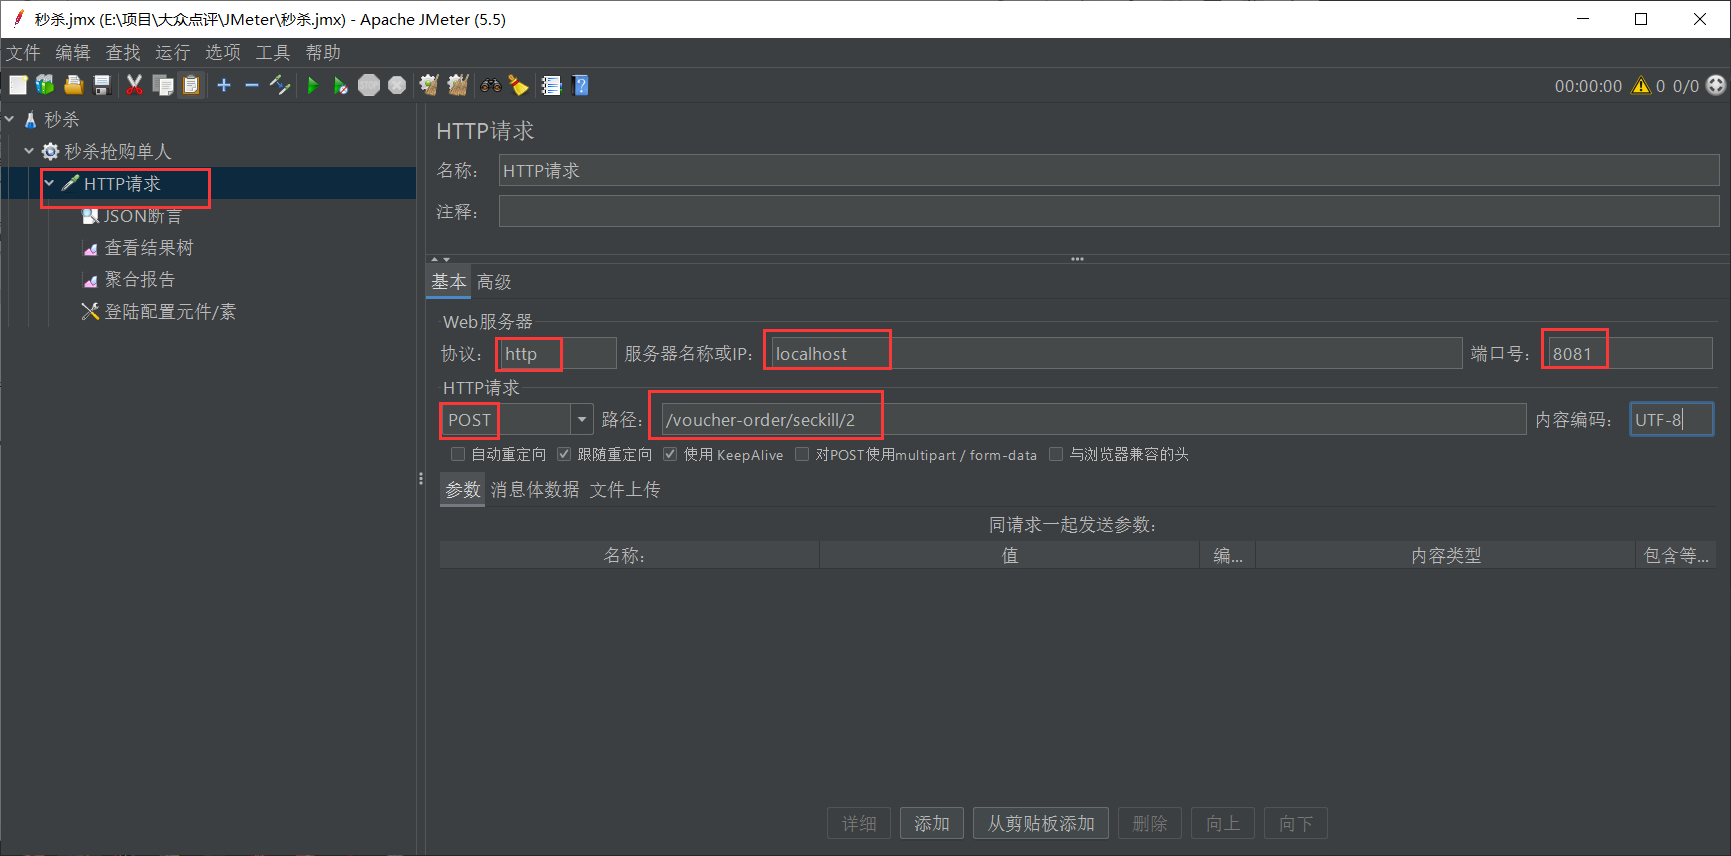Click the Save test plan floppy icon
The image size is (1731, 856).
click(102, 86)
